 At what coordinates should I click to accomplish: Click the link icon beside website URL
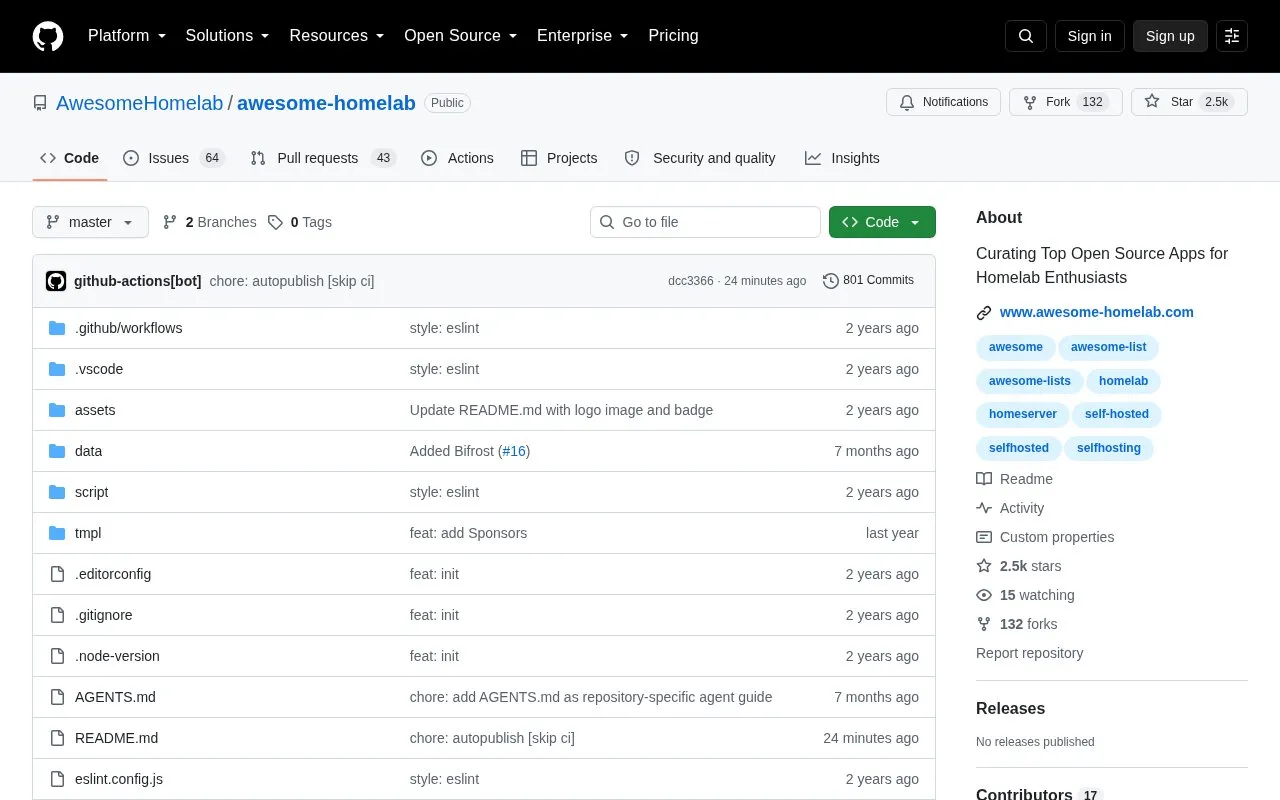(x=984, y=313)
